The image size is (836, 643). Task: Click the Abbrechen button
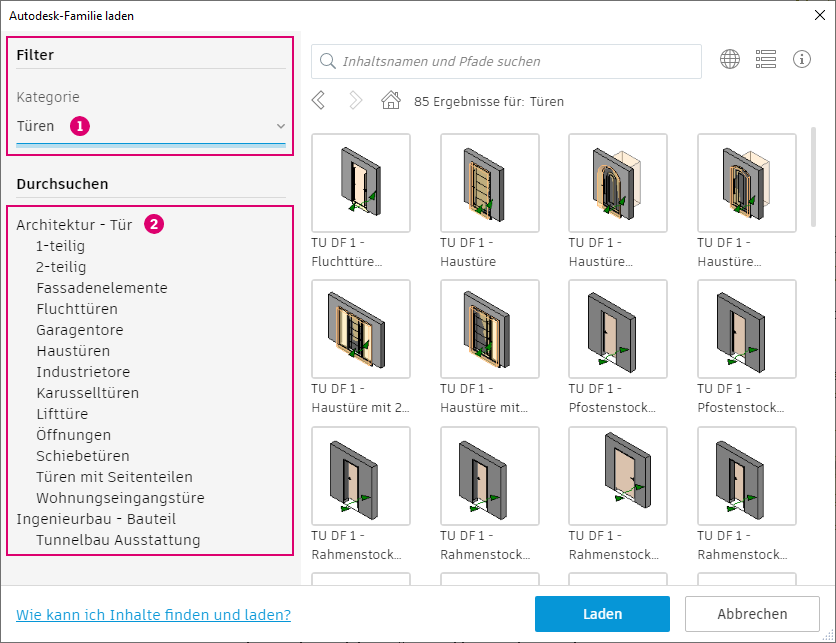752,614
